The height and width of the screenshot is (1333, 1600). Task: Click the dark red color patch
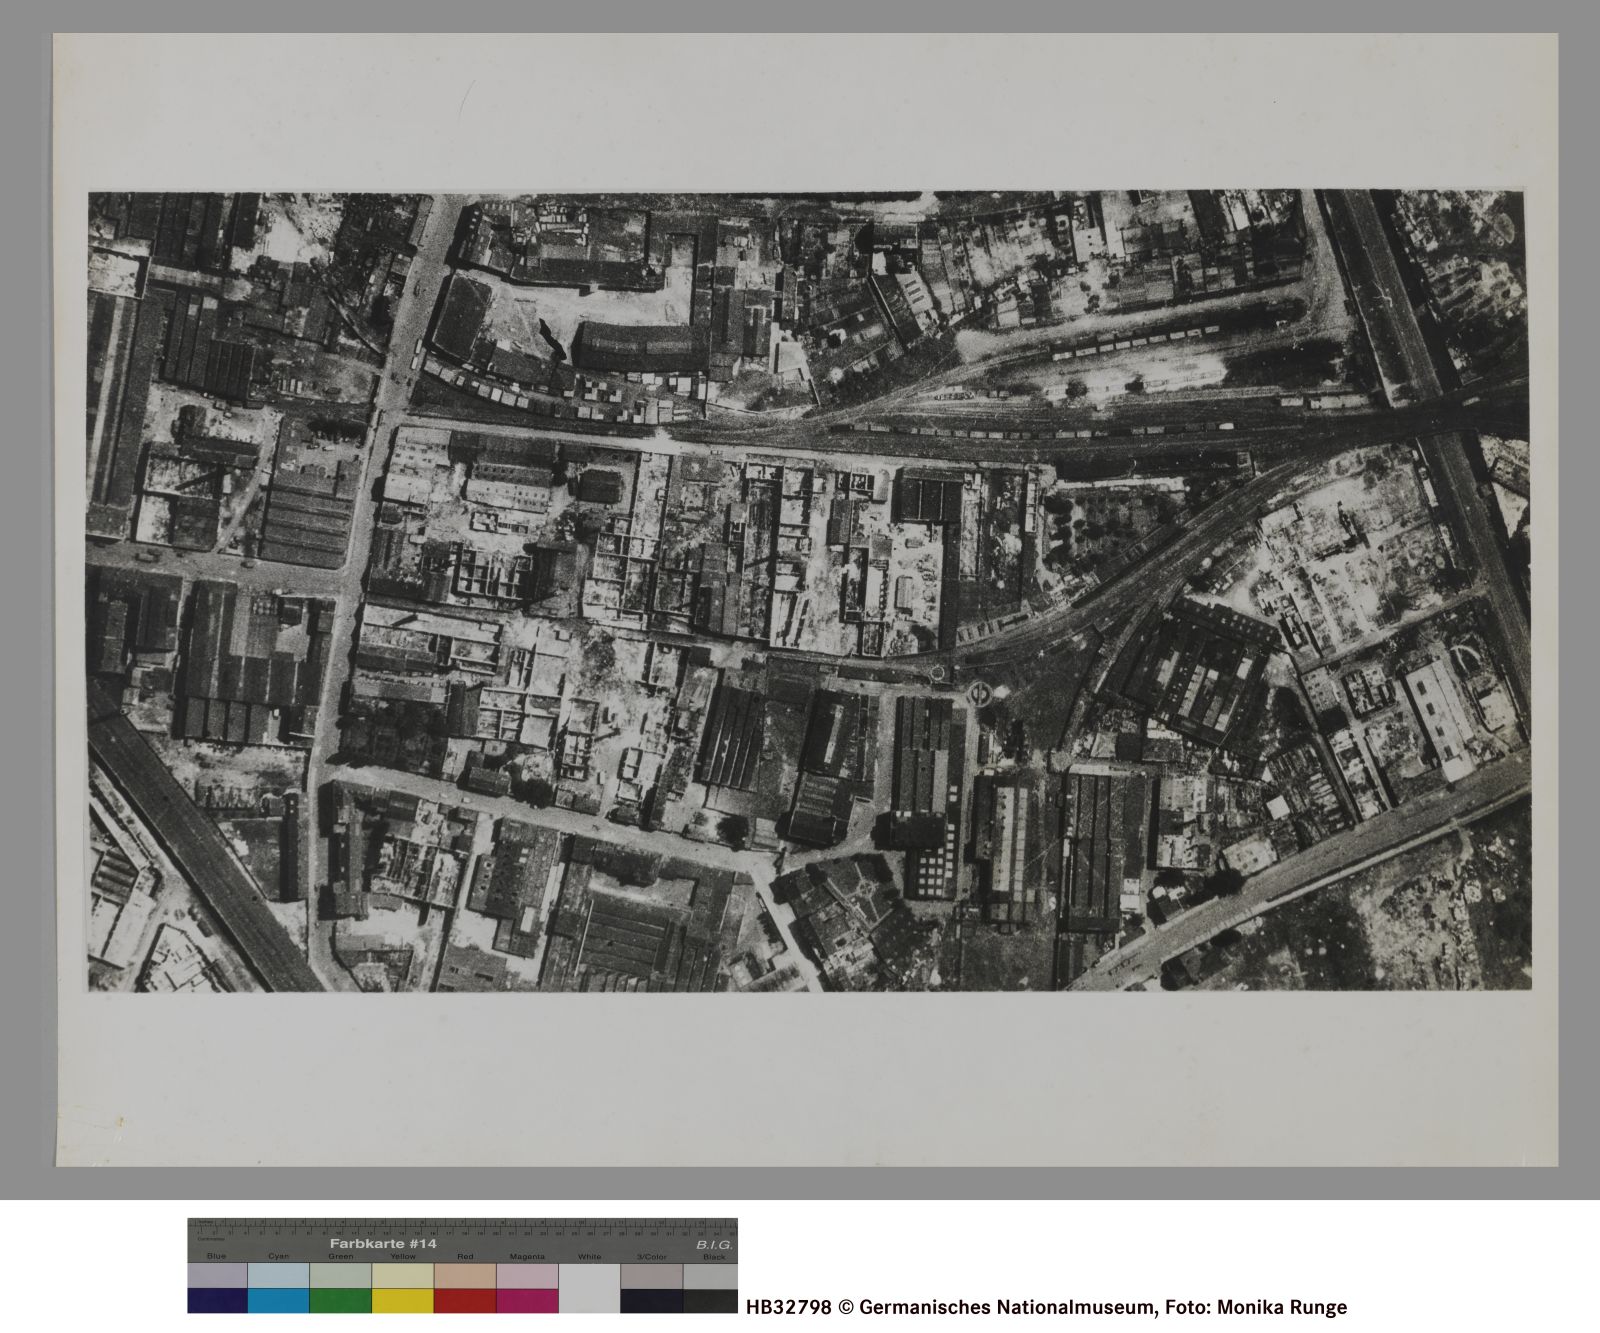[x=464, y=1300]
